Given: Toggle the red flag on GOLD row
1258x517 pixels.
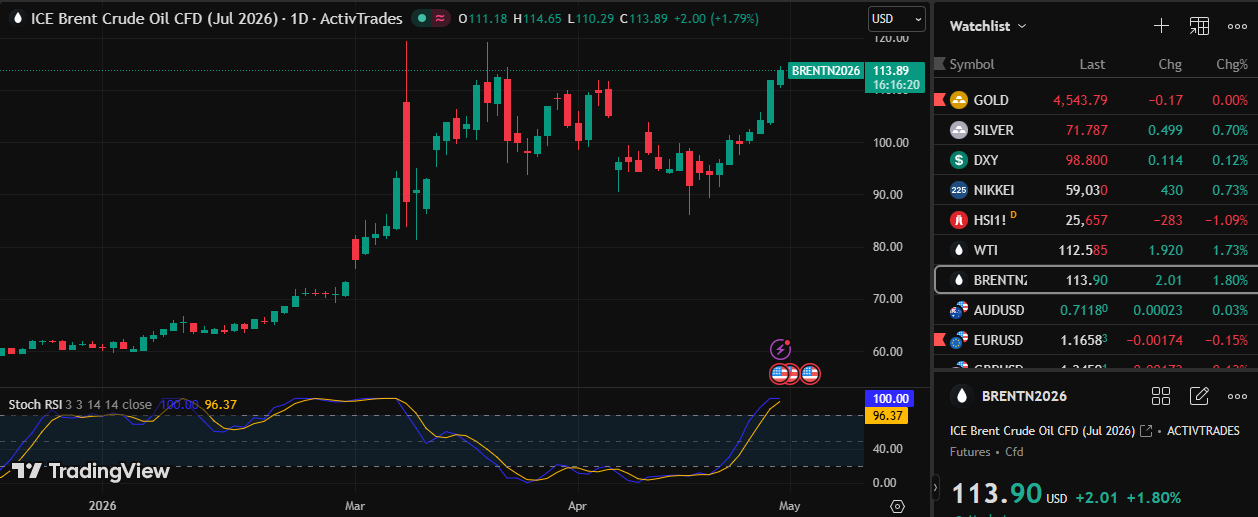Looking at the screenshot, I should point(939,100).
